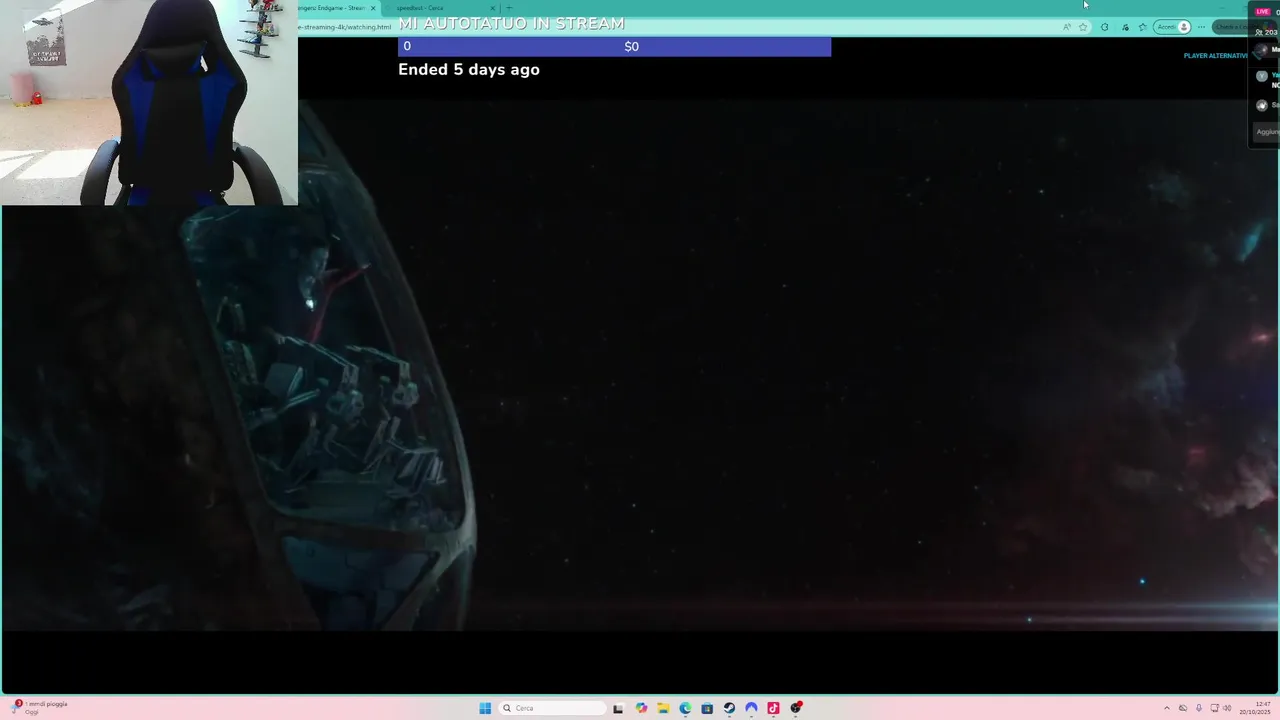Image resolution: width=1280 pixels, height=720 pixels.
Task: Show hidden system tray icons
Action: tap(1167, 708)
